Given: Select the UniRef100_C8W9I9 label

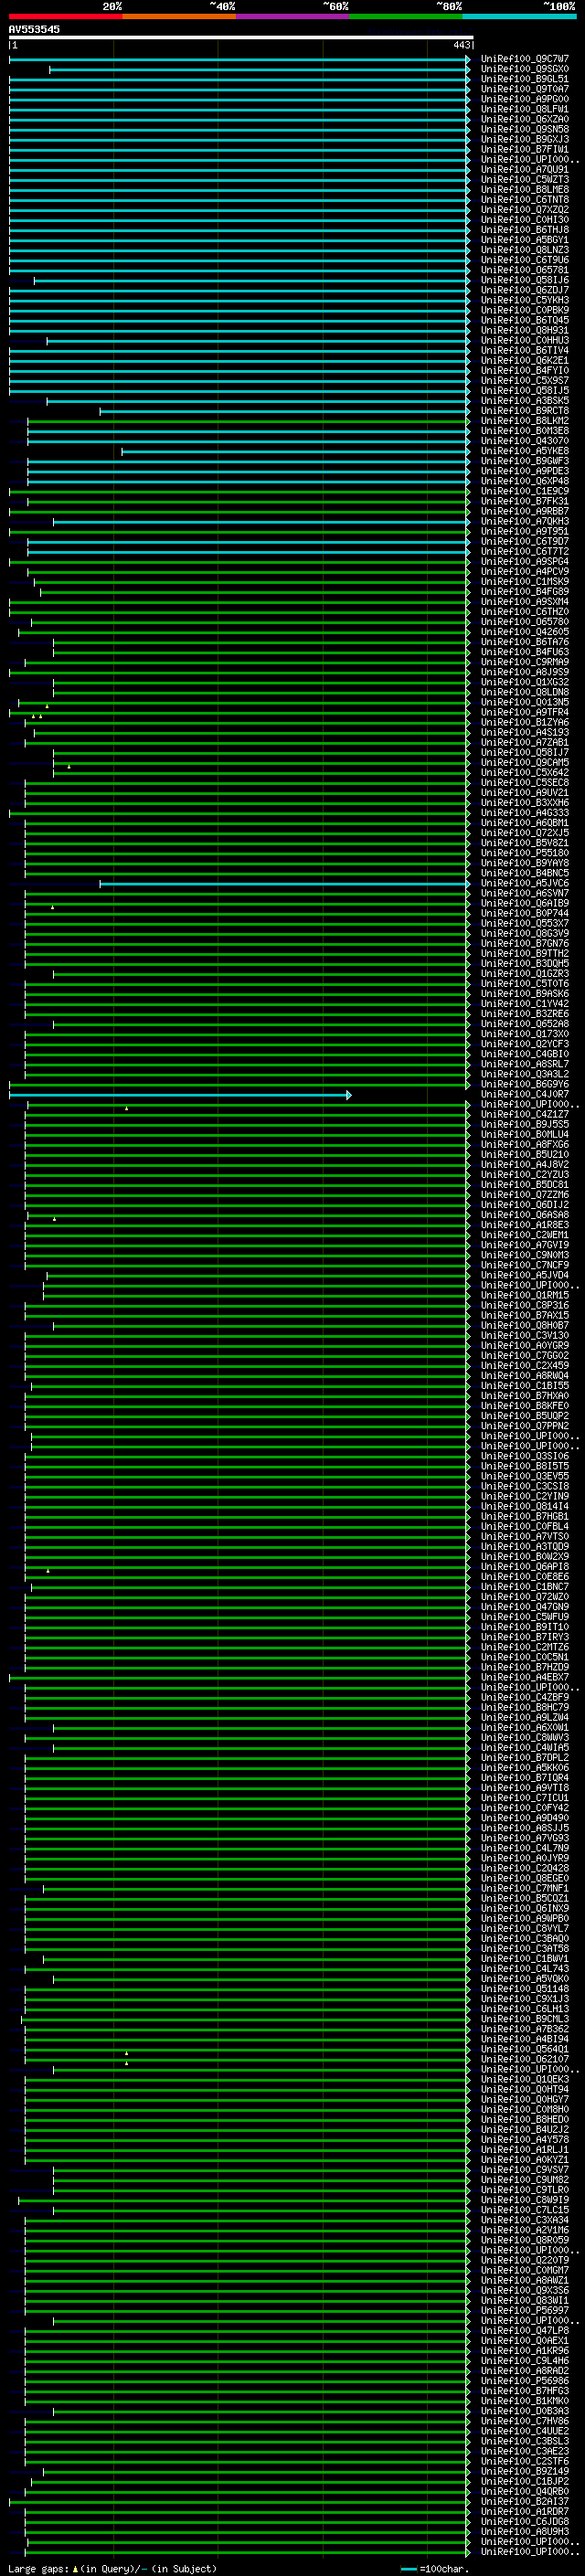Looking at the screenshot, I should pos(525,2199).
